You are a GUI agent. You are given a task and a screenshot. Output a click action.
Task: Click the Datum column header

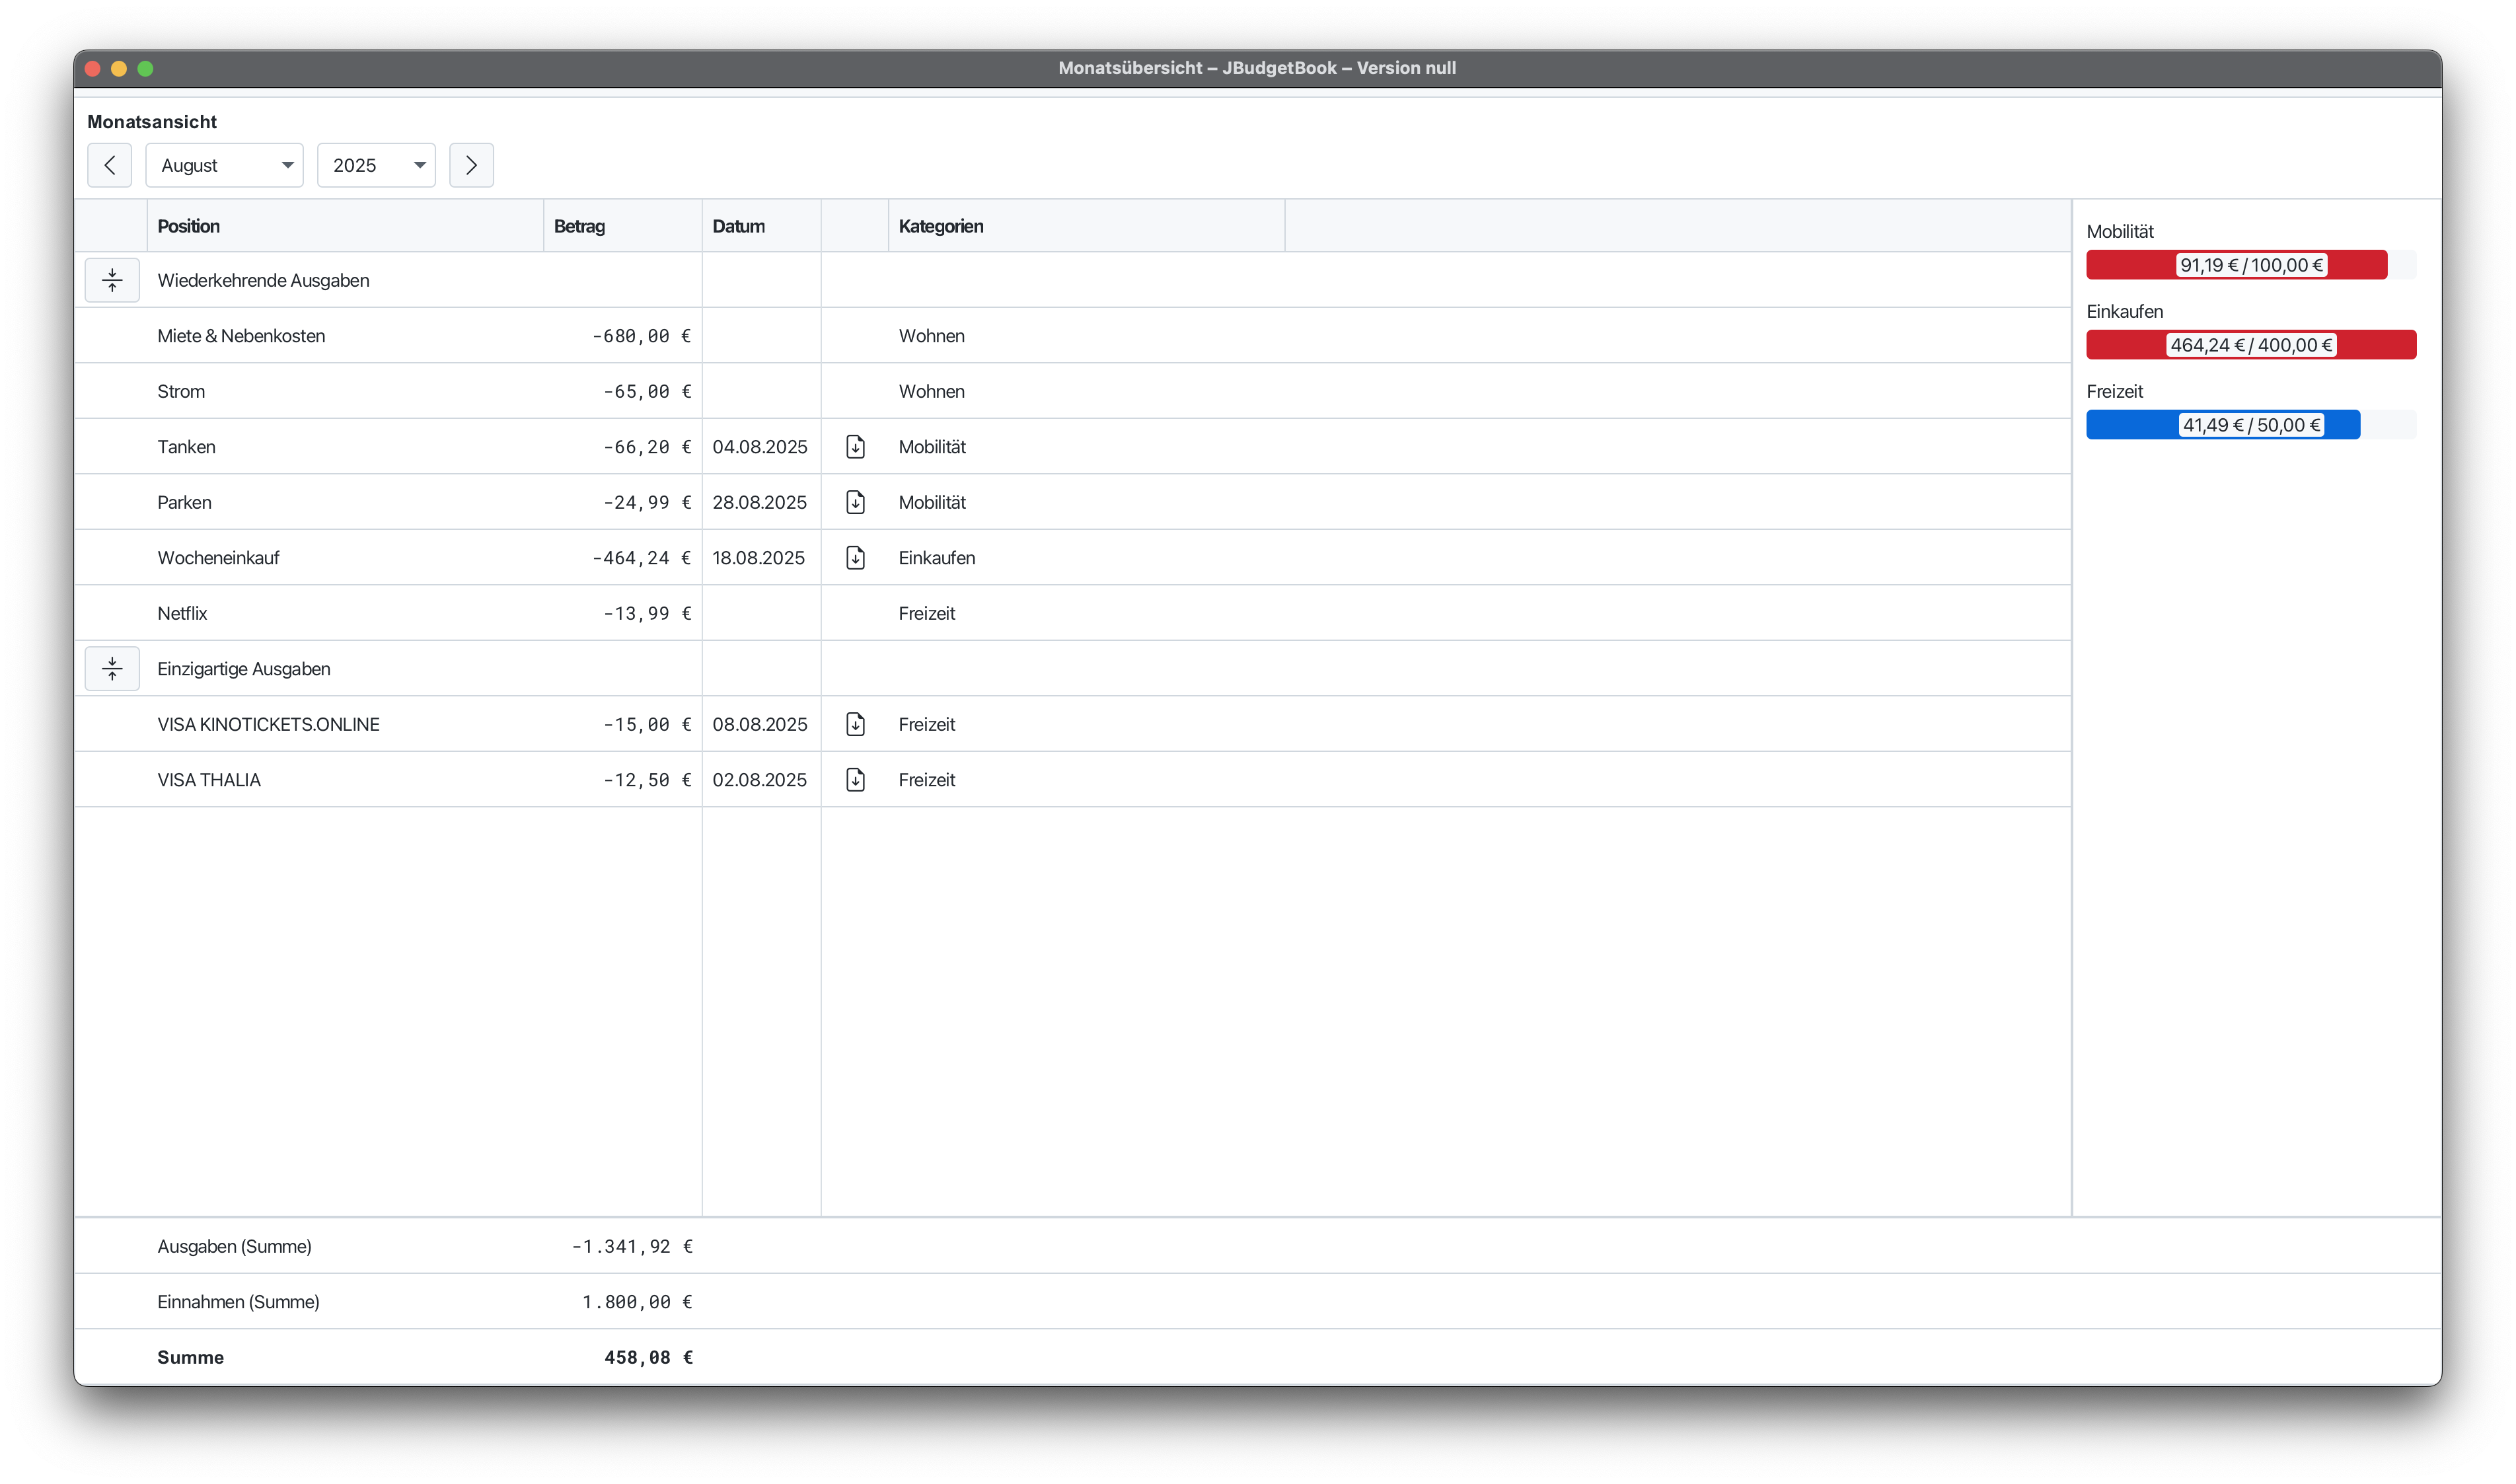(739, 226)
